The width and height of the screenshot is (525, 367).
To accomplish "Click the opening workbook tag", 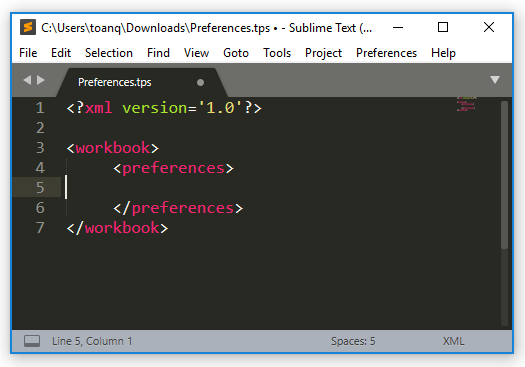I will tap(112, 148).
